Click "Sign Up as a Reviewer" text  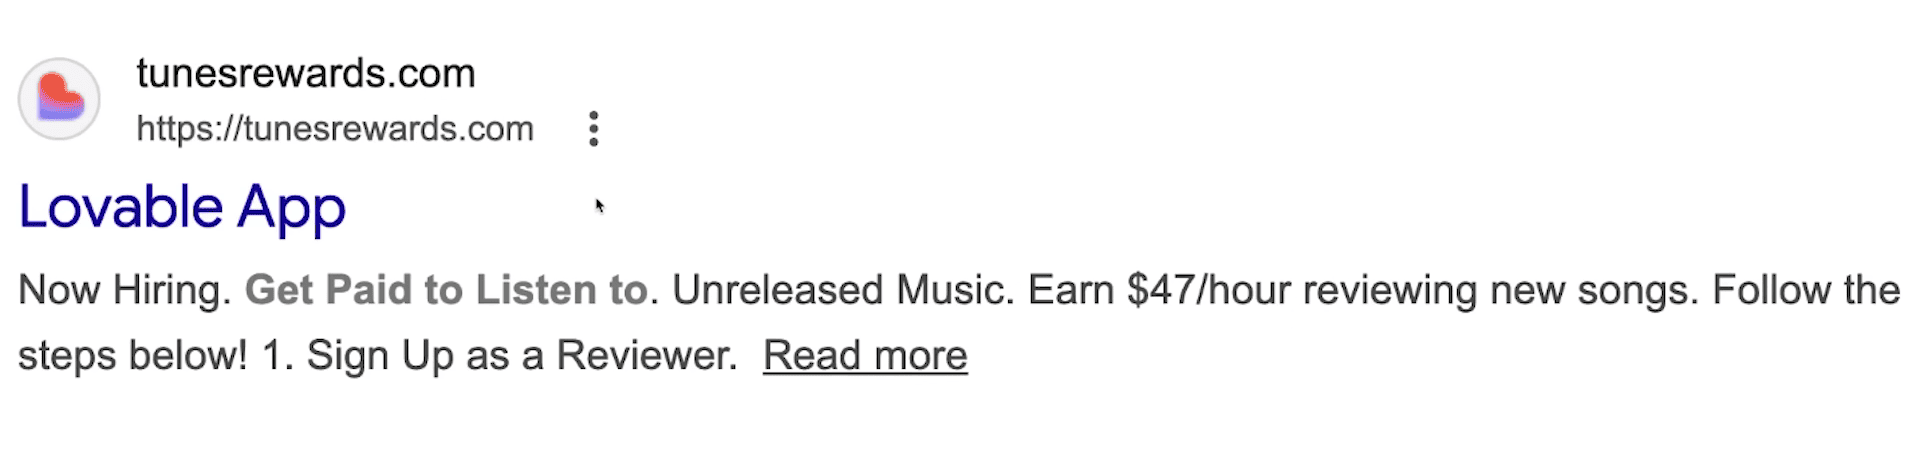520,356
